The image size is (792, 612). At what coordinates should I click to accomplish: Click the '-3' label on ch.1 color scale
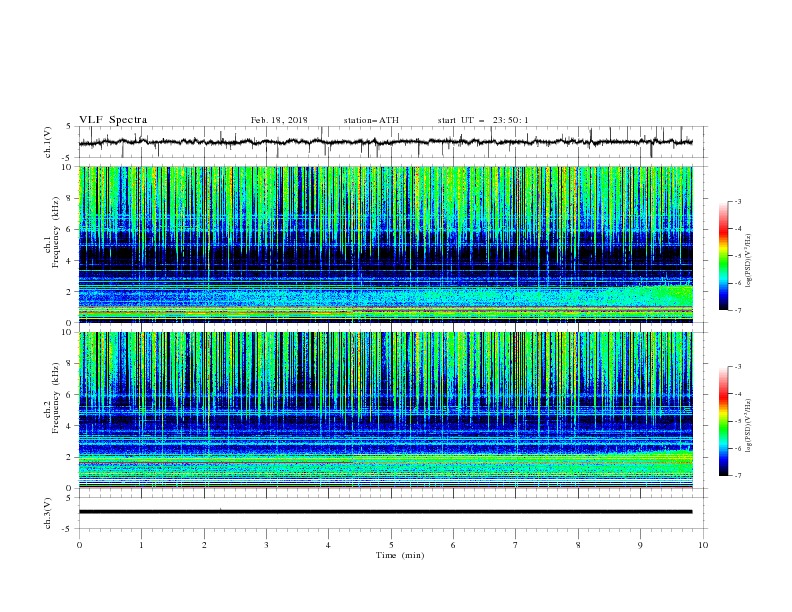737,201
